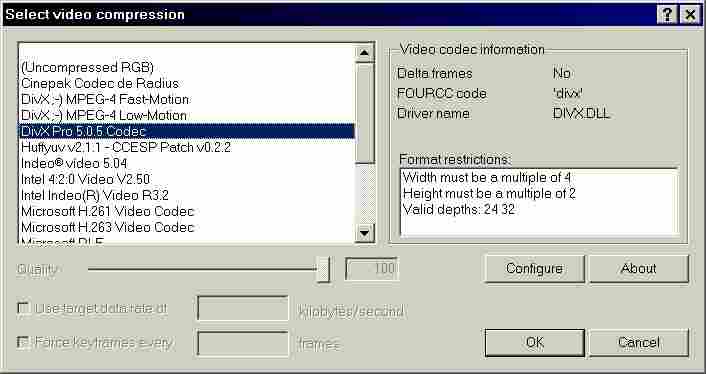Click the DIVX.DLL driver name value
The height and width of the screenshot is (374, 706).
pyautogui.click(x=581, y=113)
